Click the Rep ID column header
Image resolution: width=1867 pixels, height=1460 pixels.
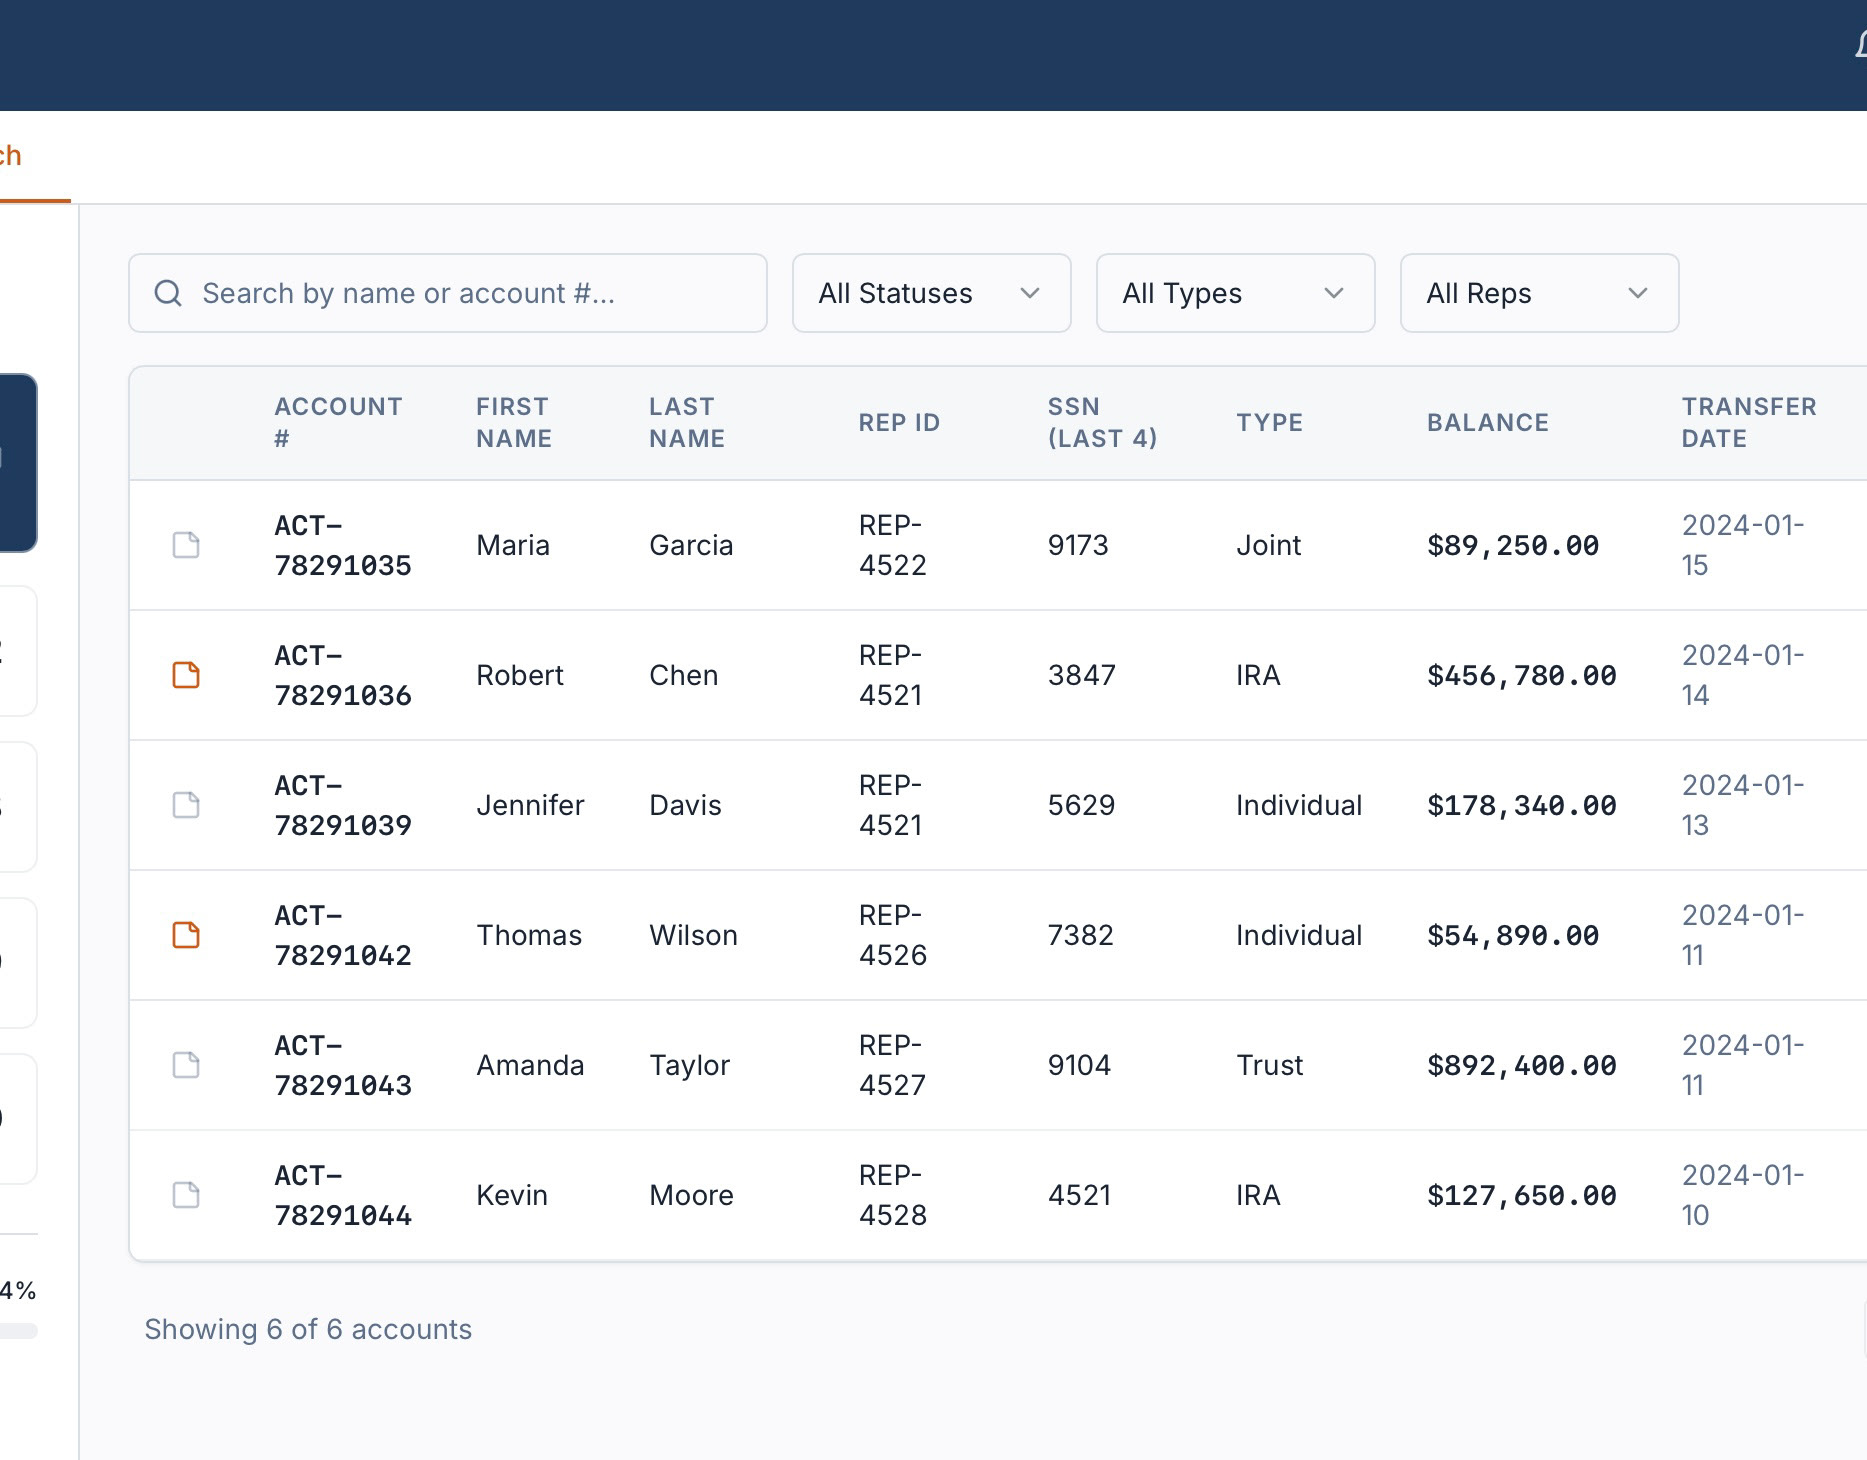point(899,423)
